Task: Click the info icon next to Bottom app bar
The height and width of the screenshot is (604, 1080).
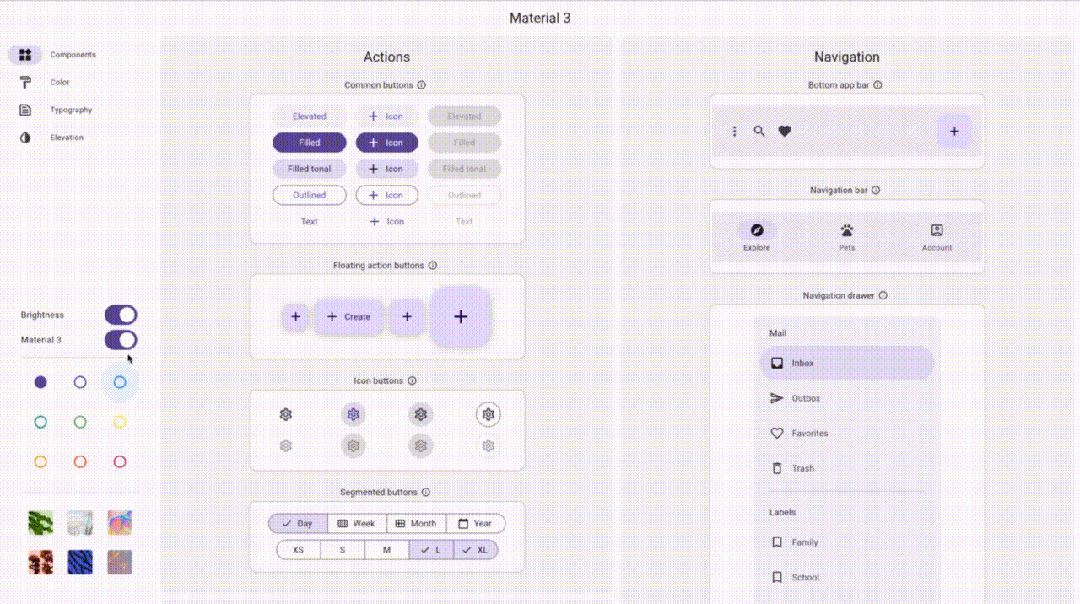Action: pos(878,85)
